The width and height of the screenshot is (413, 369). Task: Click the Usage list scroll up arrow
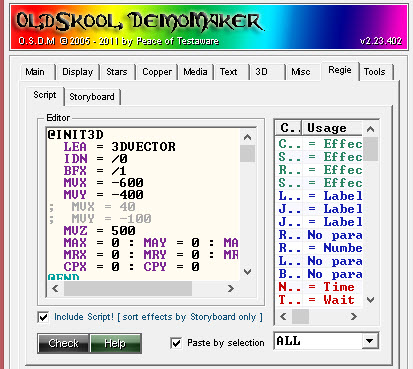[370, 129]
